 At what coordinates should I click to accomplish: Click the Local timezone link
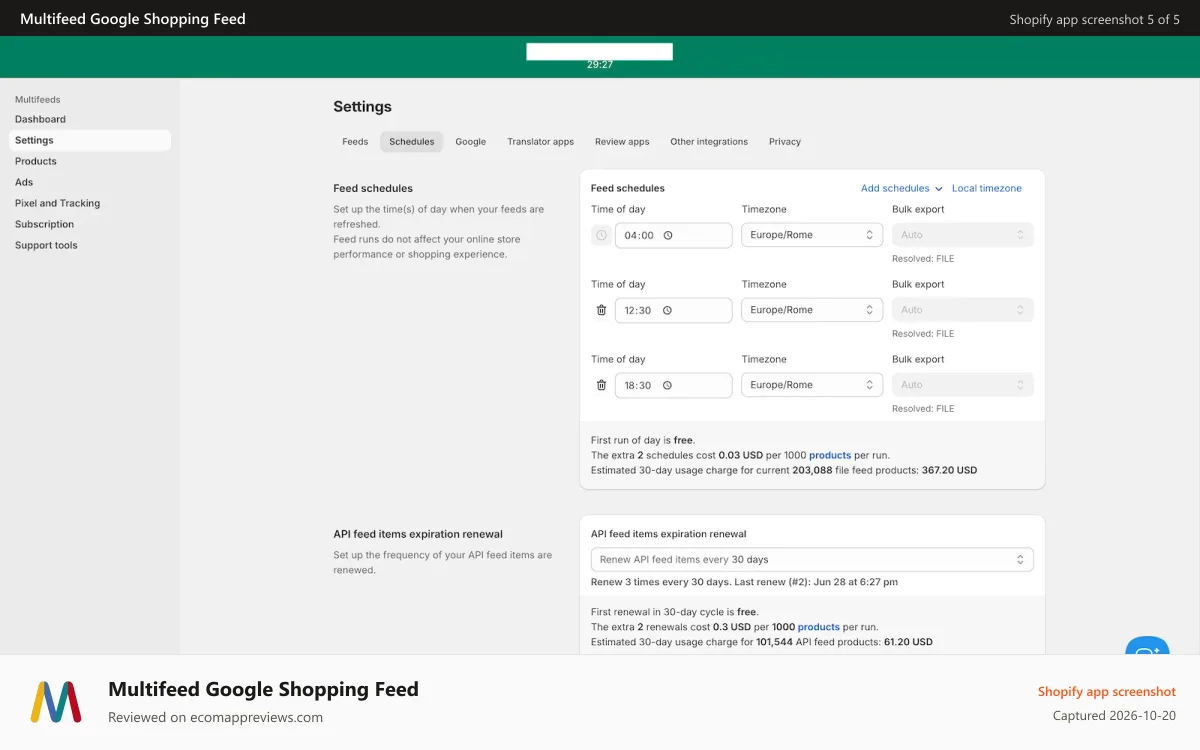tap(987, 188)
